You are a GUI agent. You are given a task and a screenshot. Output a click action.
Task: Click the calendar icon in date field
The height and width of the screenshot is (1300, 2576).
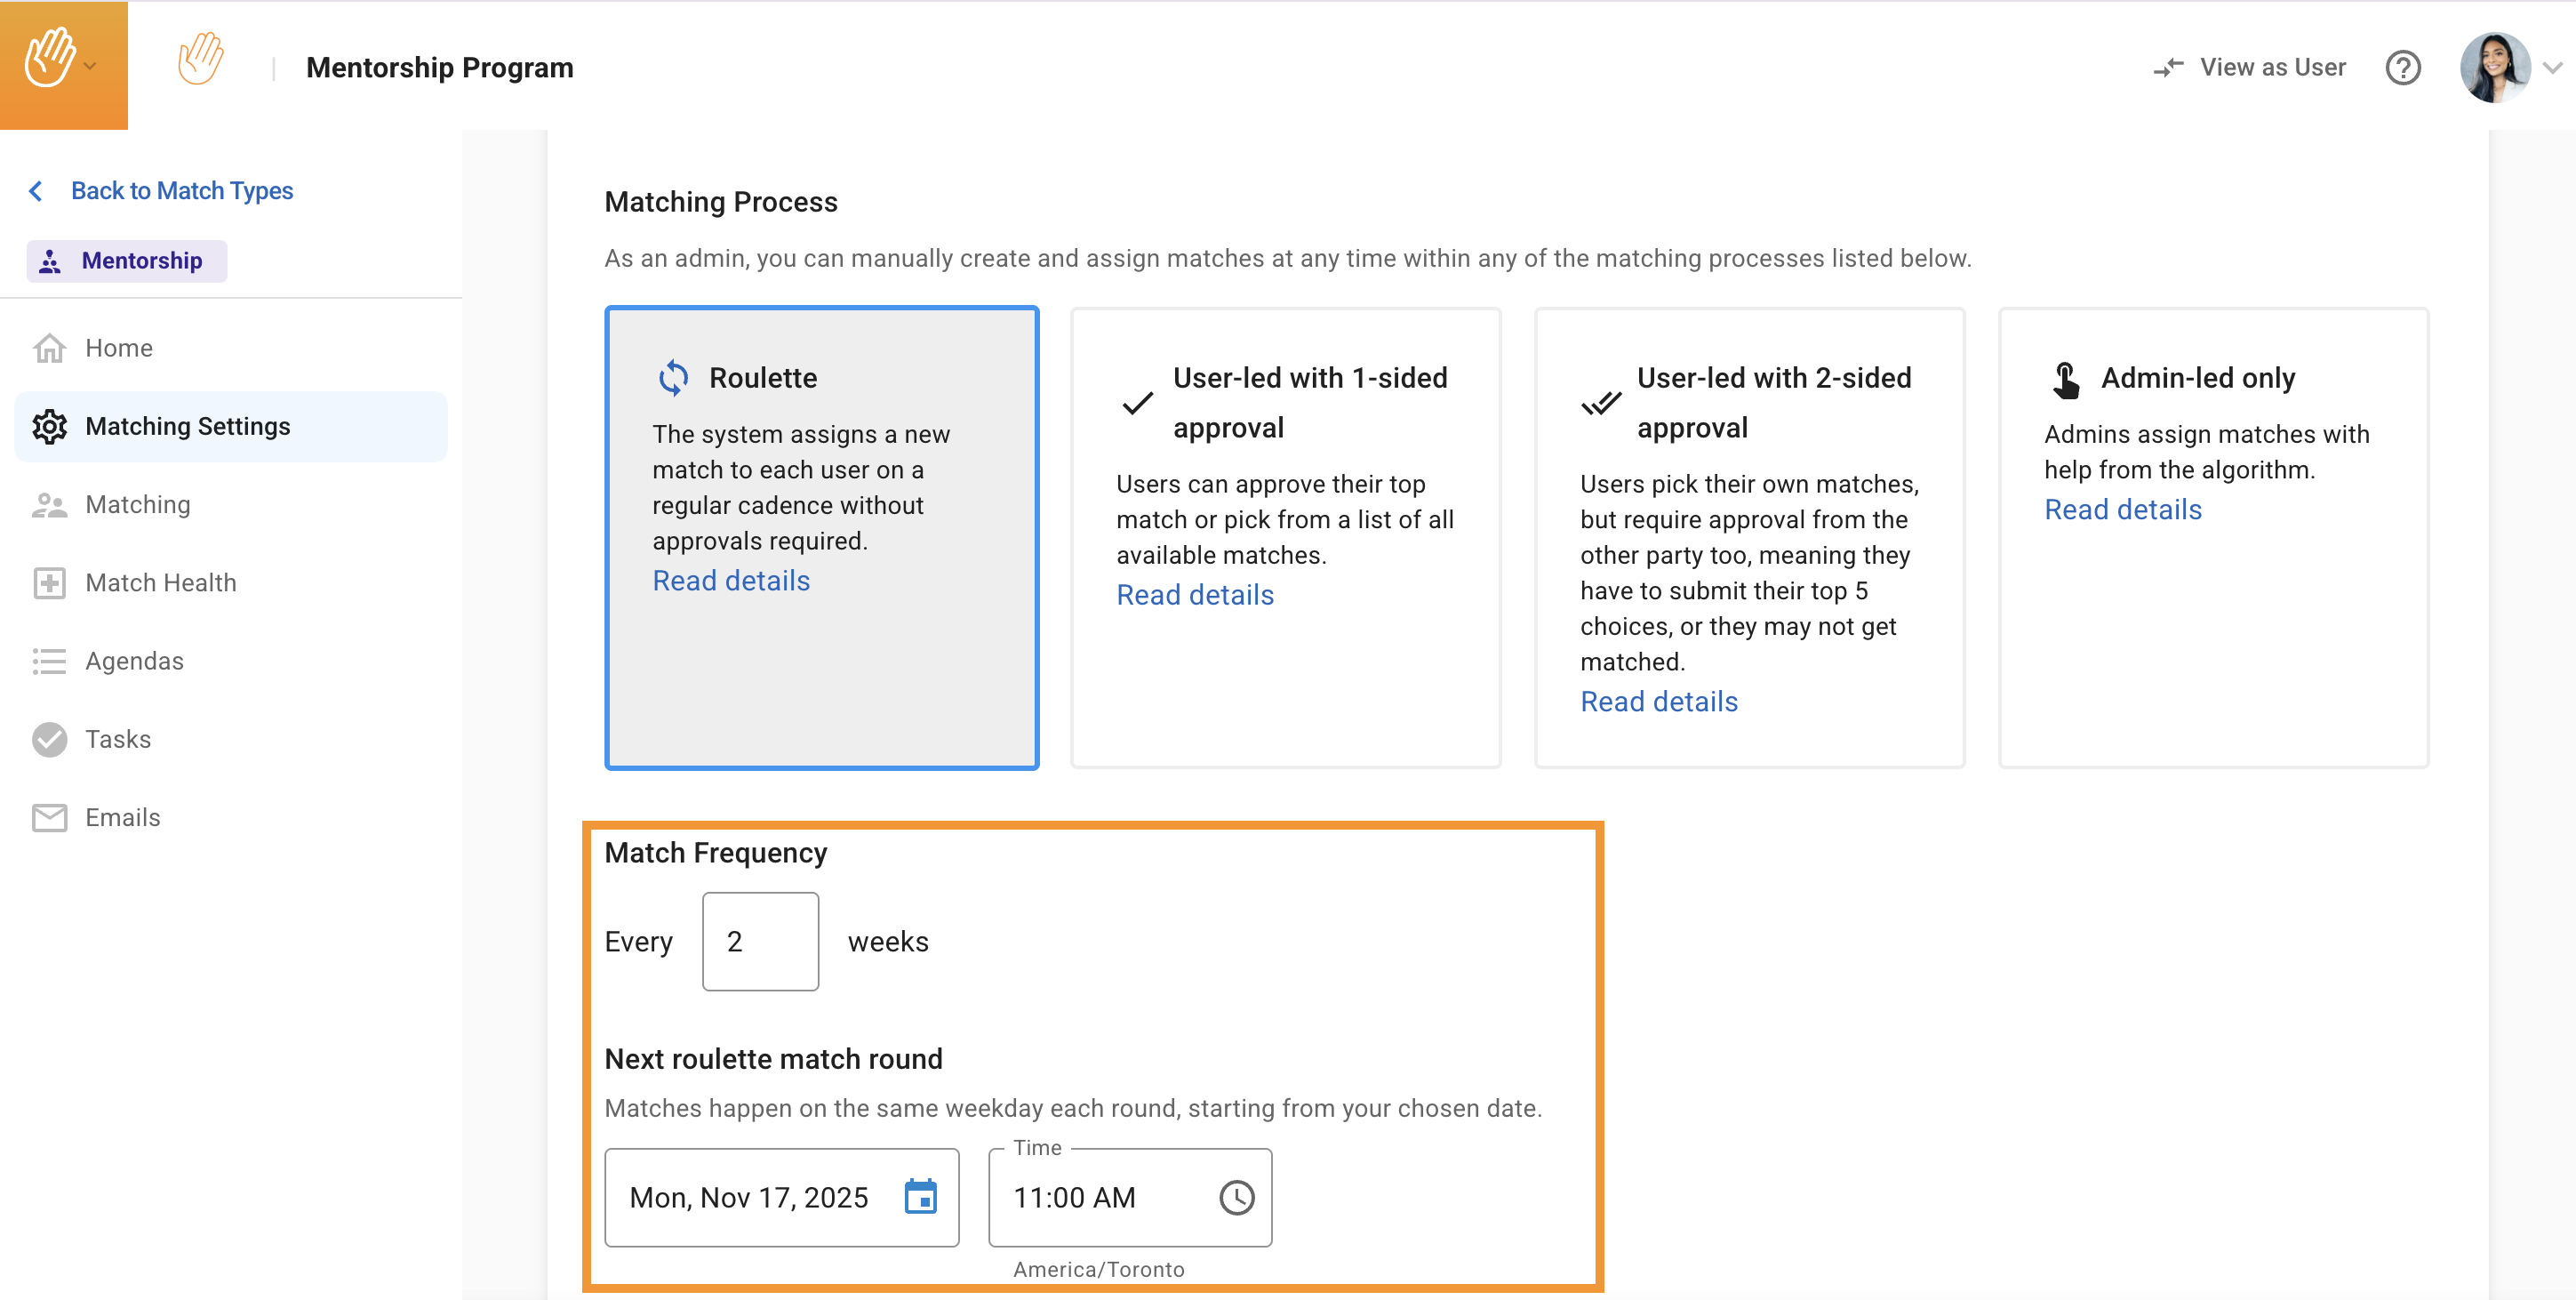(x=920, y=1196)
